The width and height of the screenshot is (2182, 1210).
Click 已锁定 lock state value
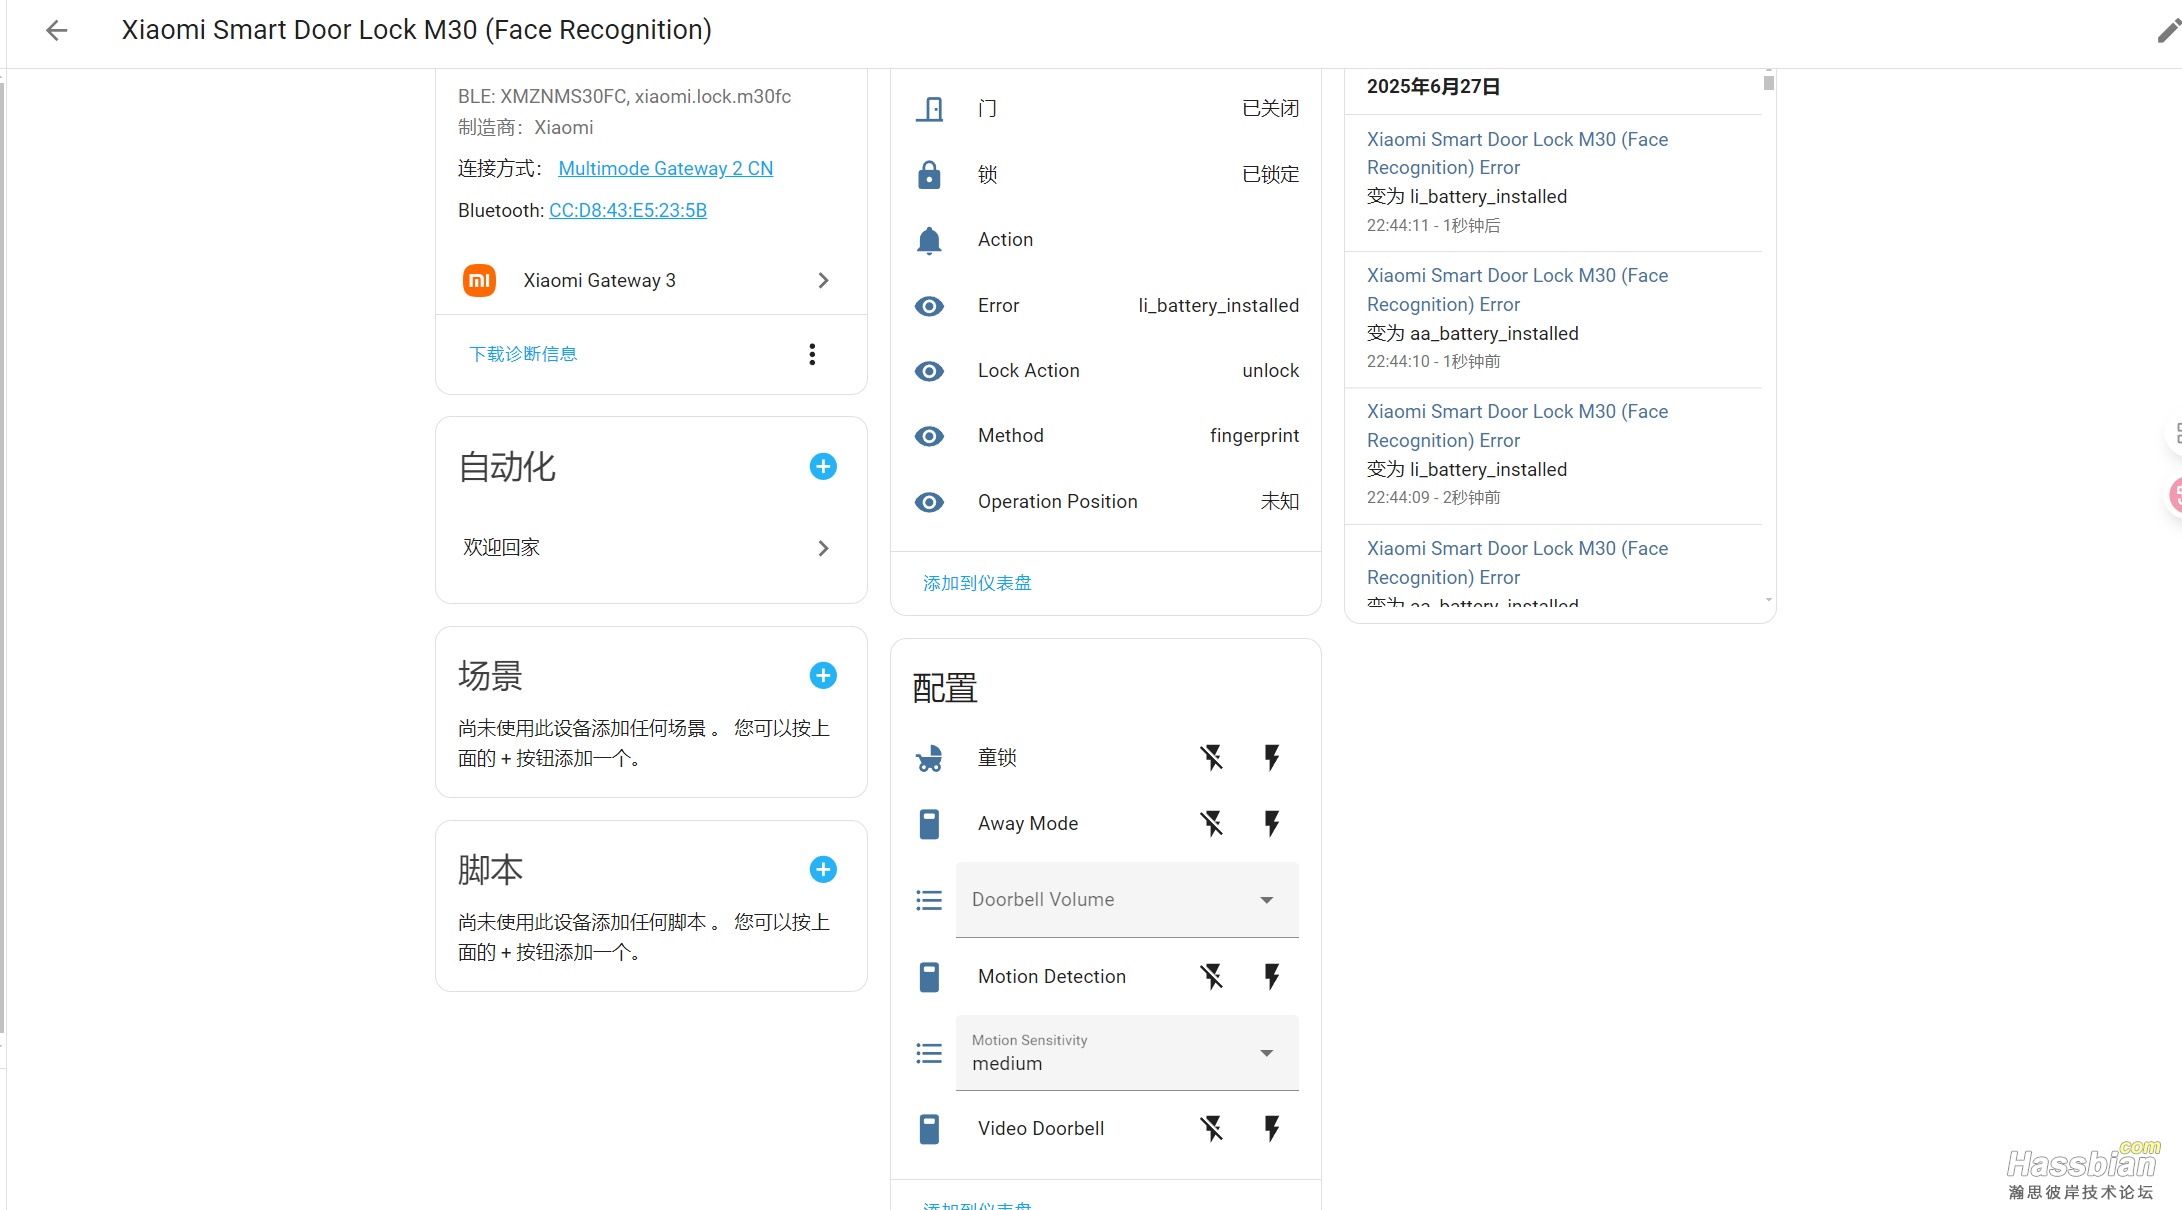coord(1270,174)
